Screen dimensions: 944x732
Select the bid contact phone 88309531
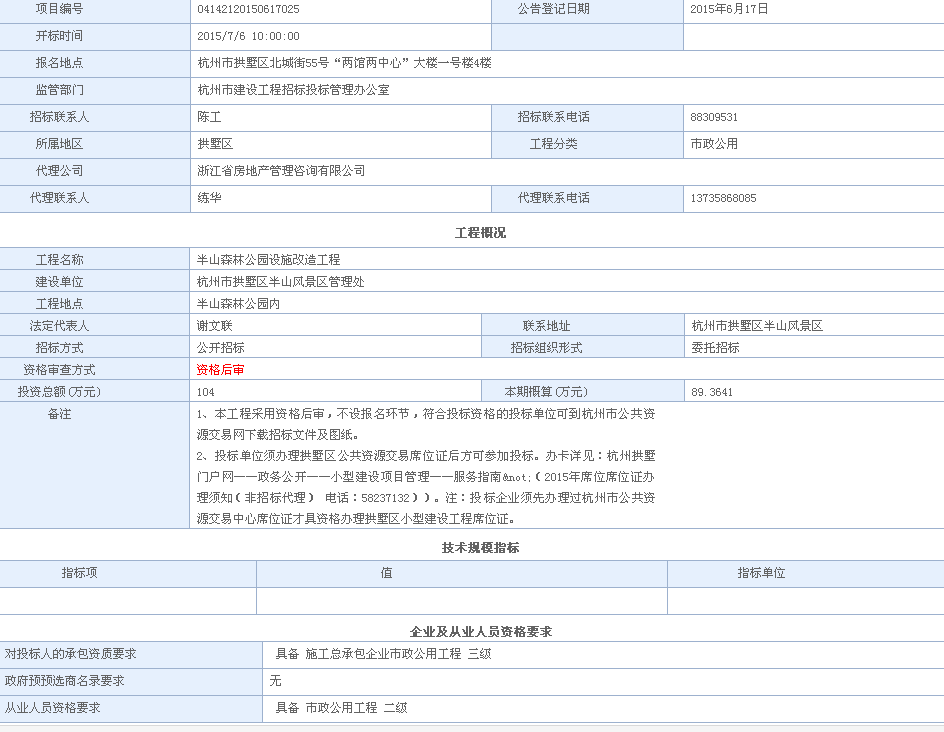[714, 117]
